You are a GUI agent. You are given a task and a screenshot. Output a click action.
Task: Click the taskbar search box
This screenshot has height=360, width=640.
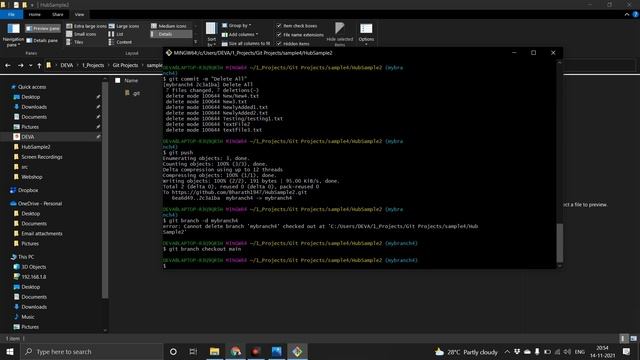click(x=92, y=351)
